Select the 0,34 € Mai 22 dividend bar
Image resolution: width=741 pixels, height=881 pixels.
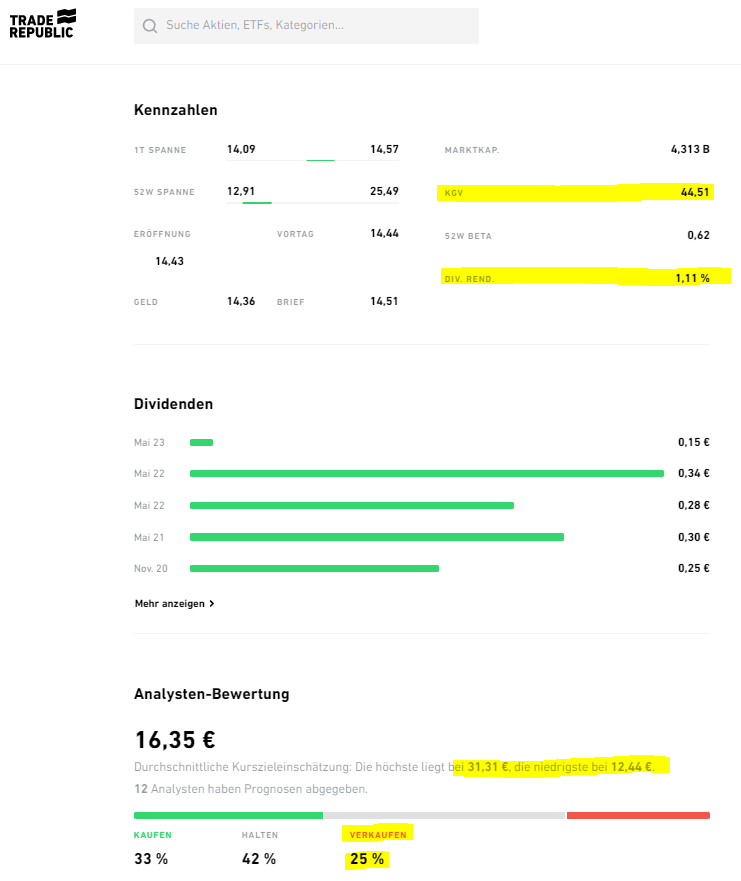point(426,473)
